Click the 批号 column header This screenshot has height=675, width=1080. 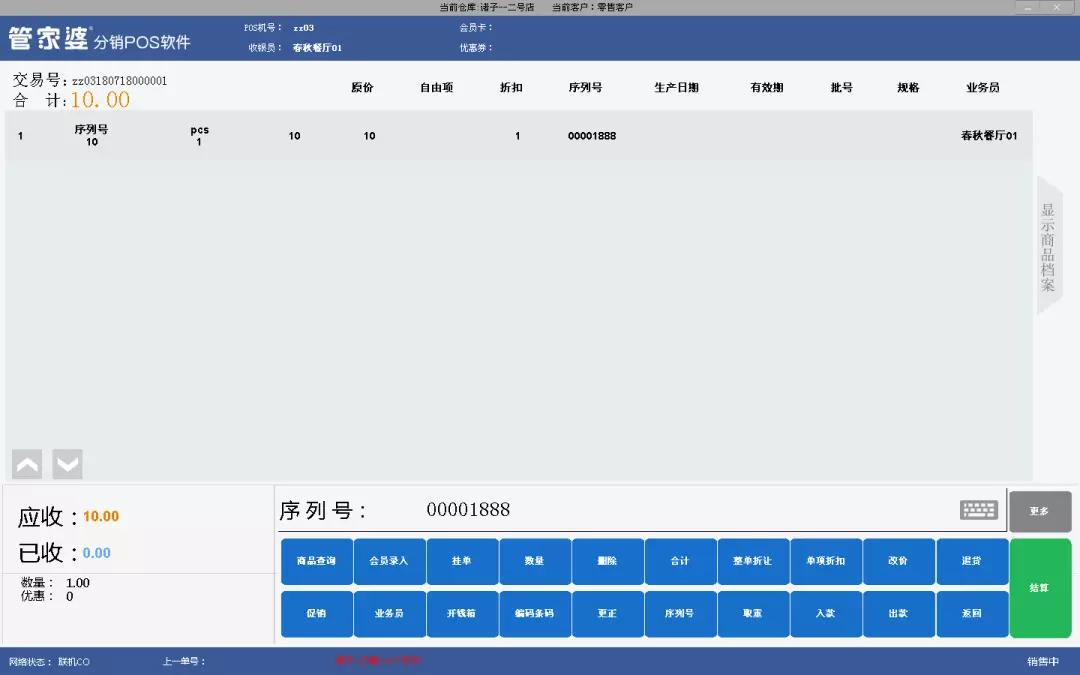(x=842, y=87)
